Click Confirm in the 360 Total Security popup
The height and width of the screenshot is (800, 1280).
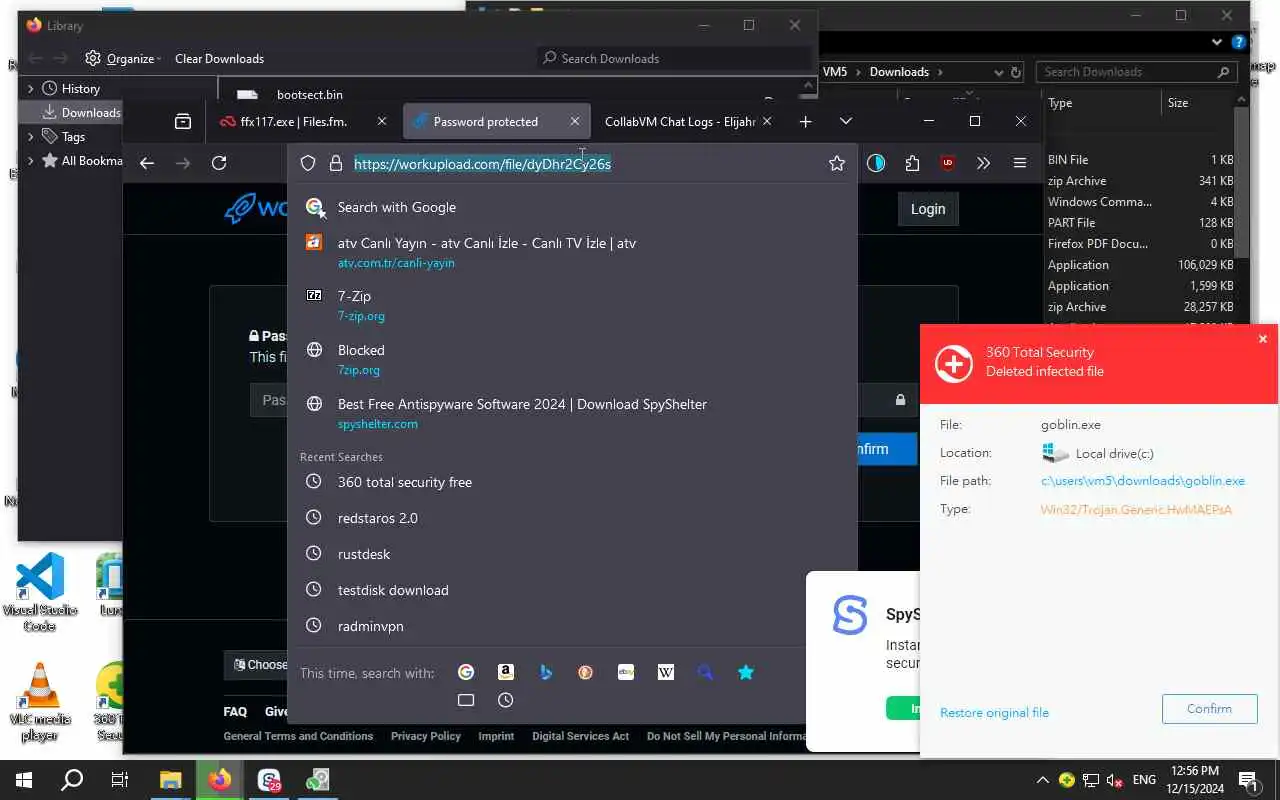coord(1209,708)
